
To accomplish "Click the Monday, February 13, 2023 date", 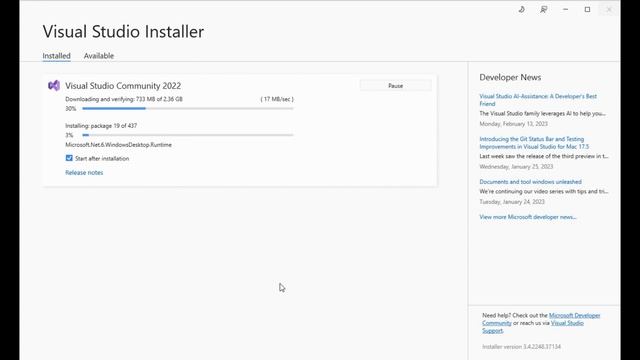I will click(x=513, y=124).
